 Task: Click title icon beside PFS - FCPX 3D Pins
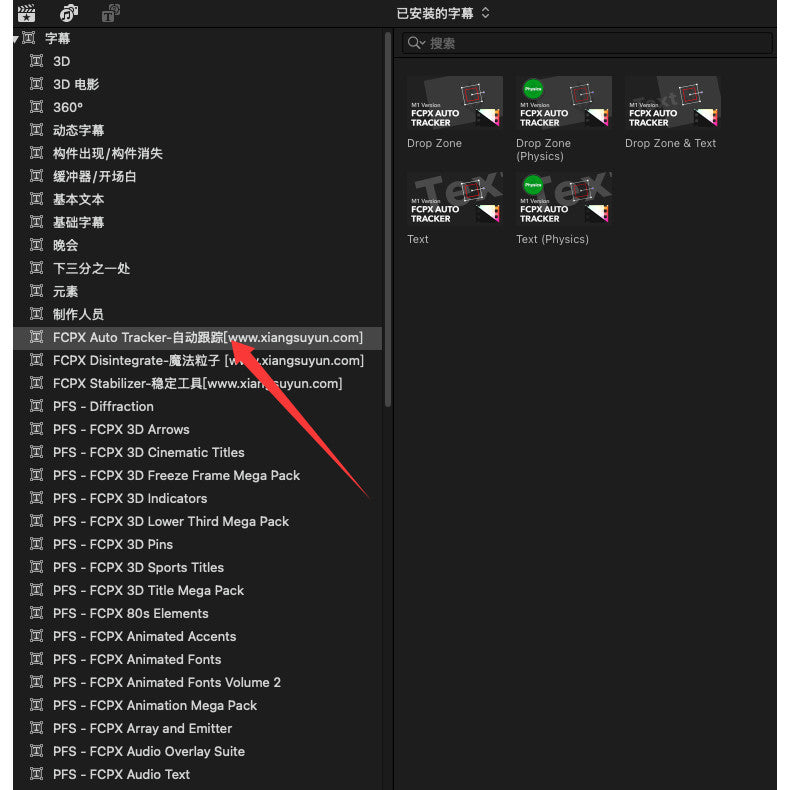[36, 544]
